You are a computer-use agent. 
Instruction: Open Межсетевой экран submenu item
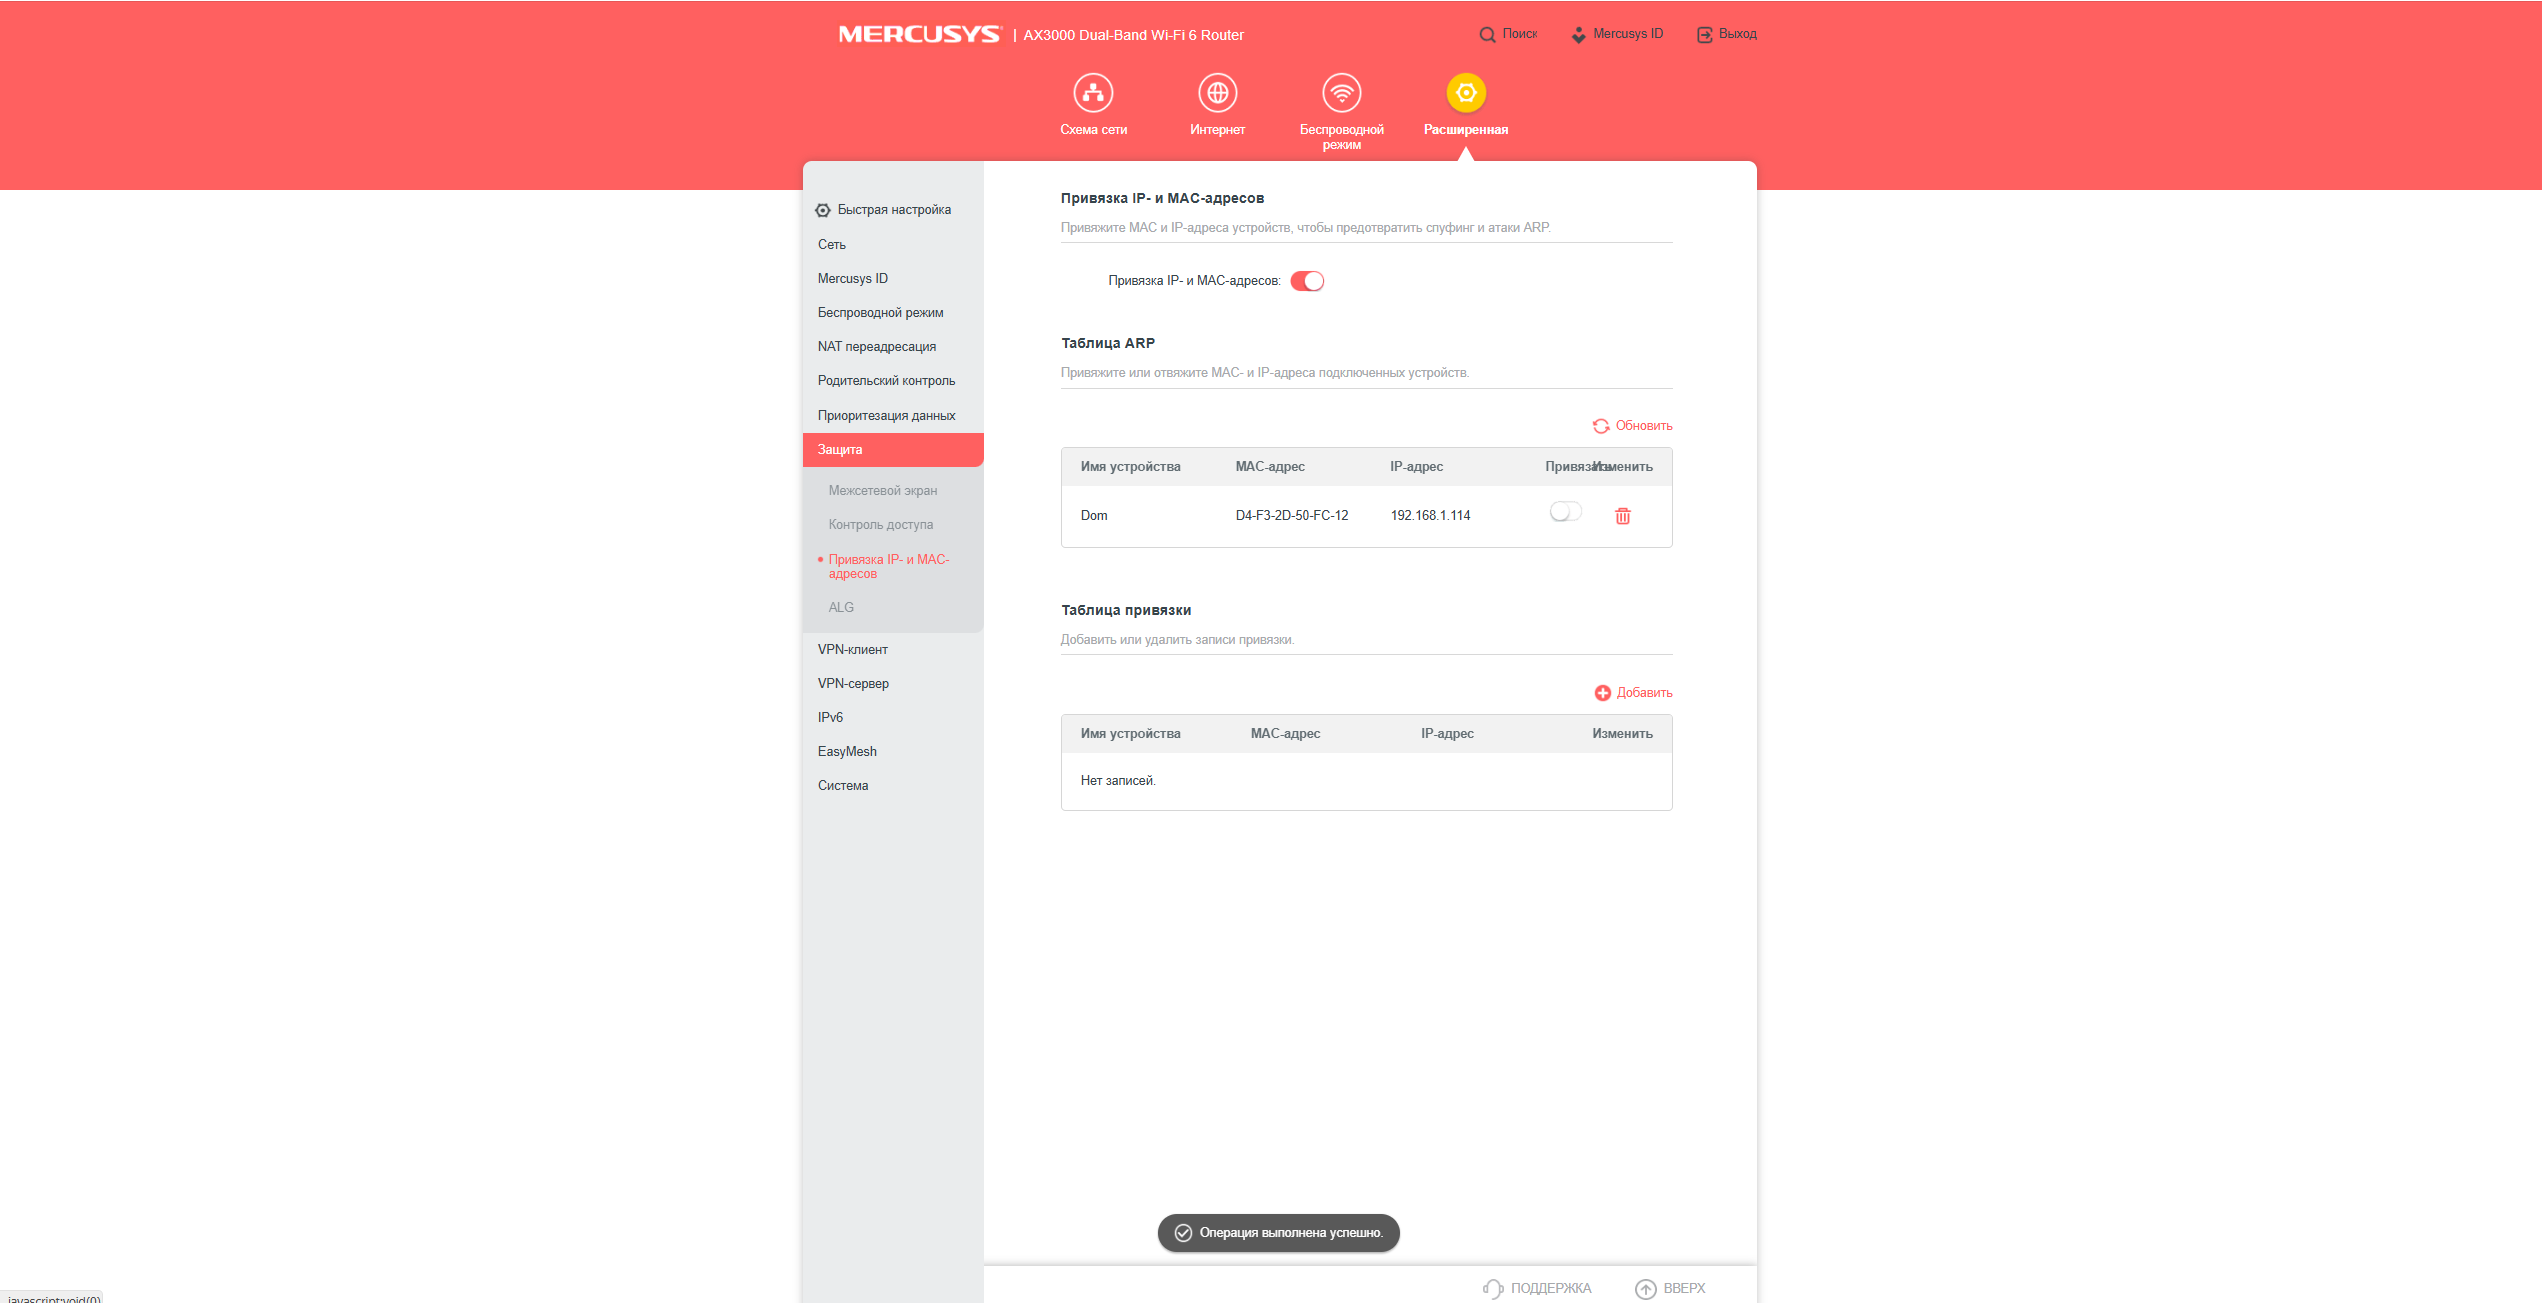point(882,491)
